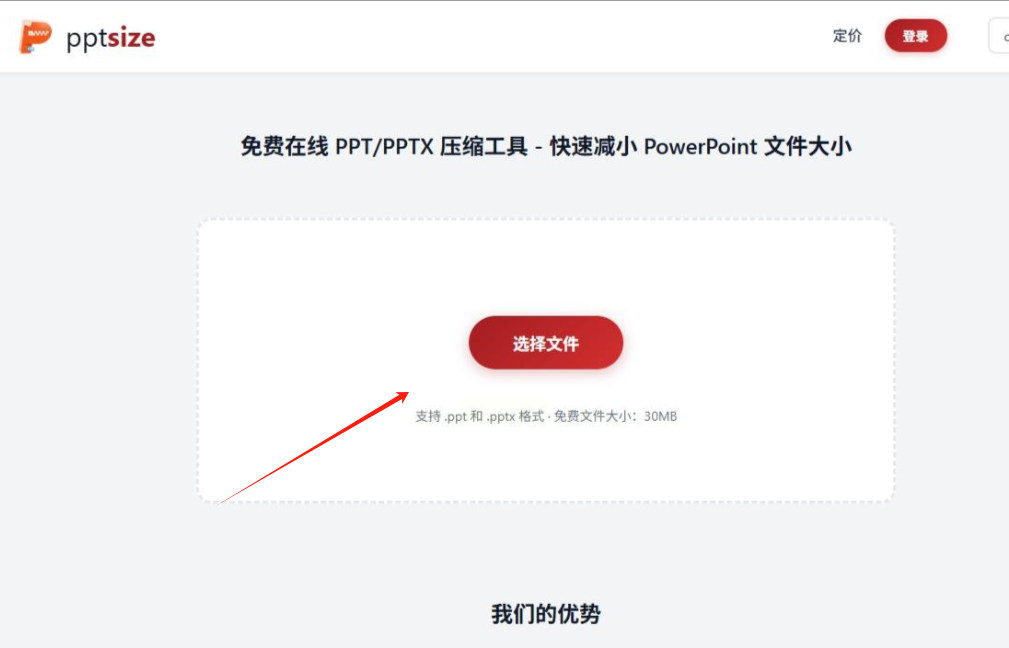The image size is (1009, 648).
Task: Click the orange pptsize P logo icon
Action: click(x=35, y=37)
